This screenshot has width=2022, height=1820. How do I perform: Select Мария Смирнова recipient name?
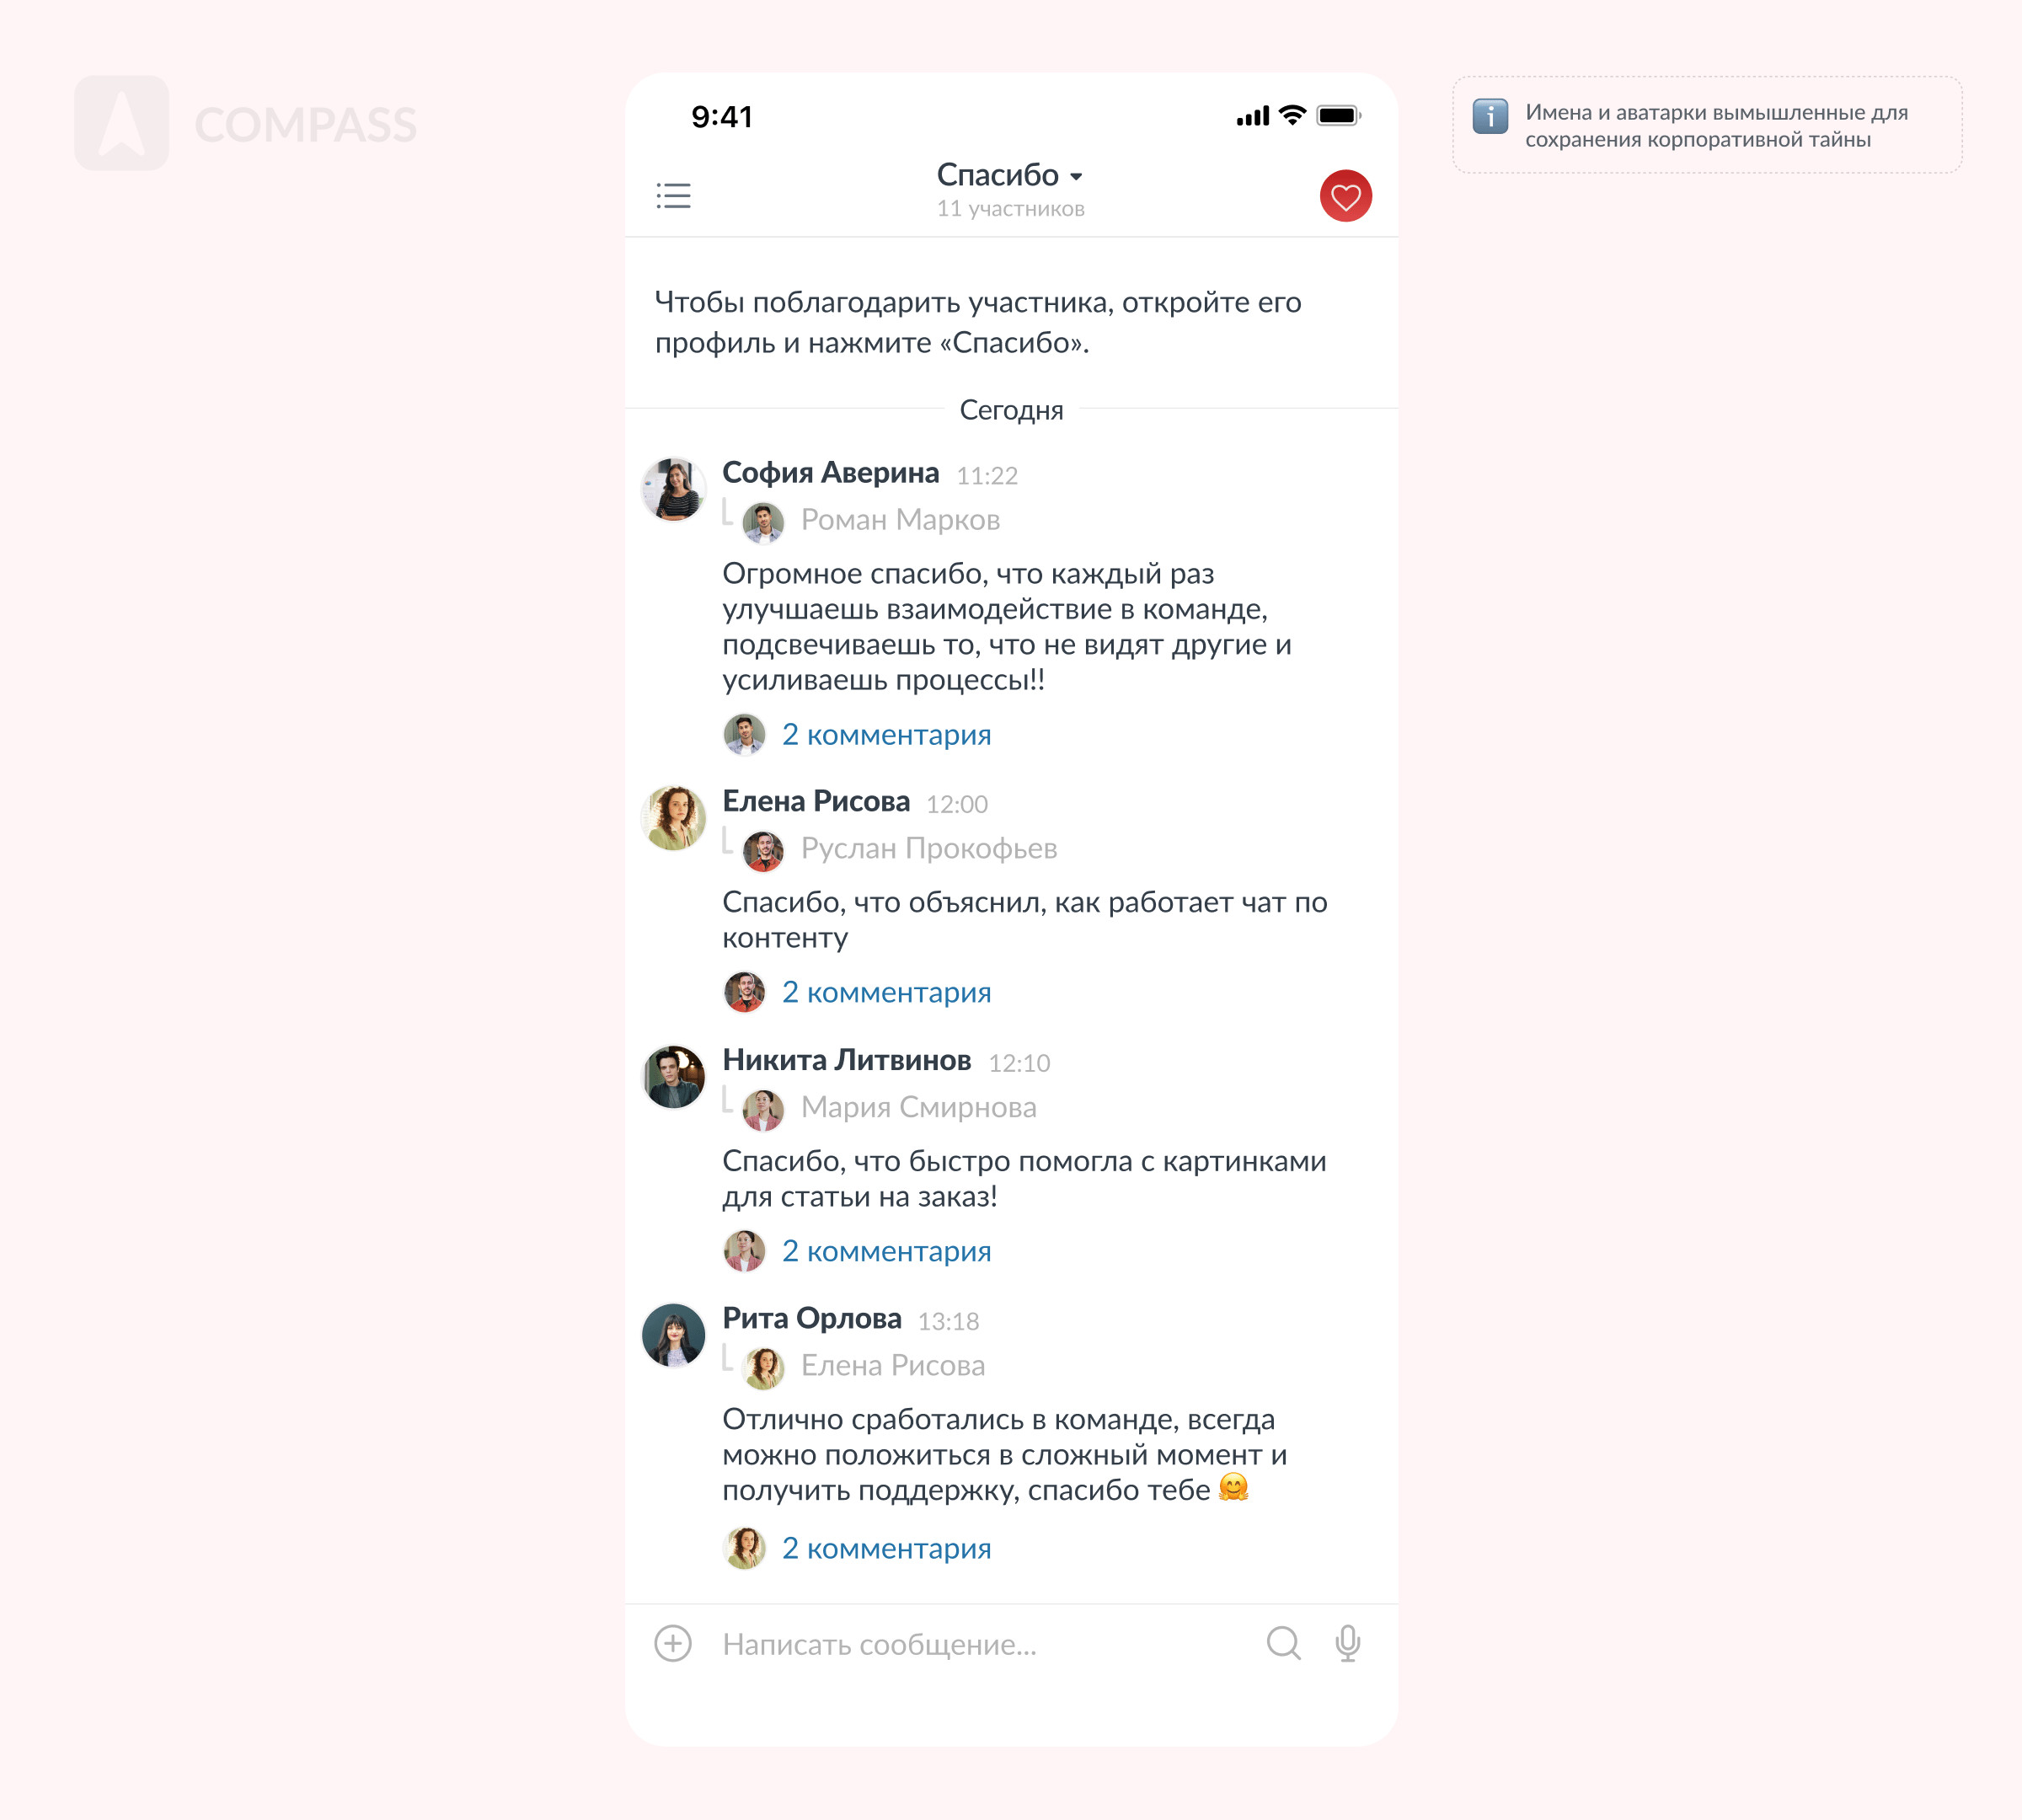918,1108
